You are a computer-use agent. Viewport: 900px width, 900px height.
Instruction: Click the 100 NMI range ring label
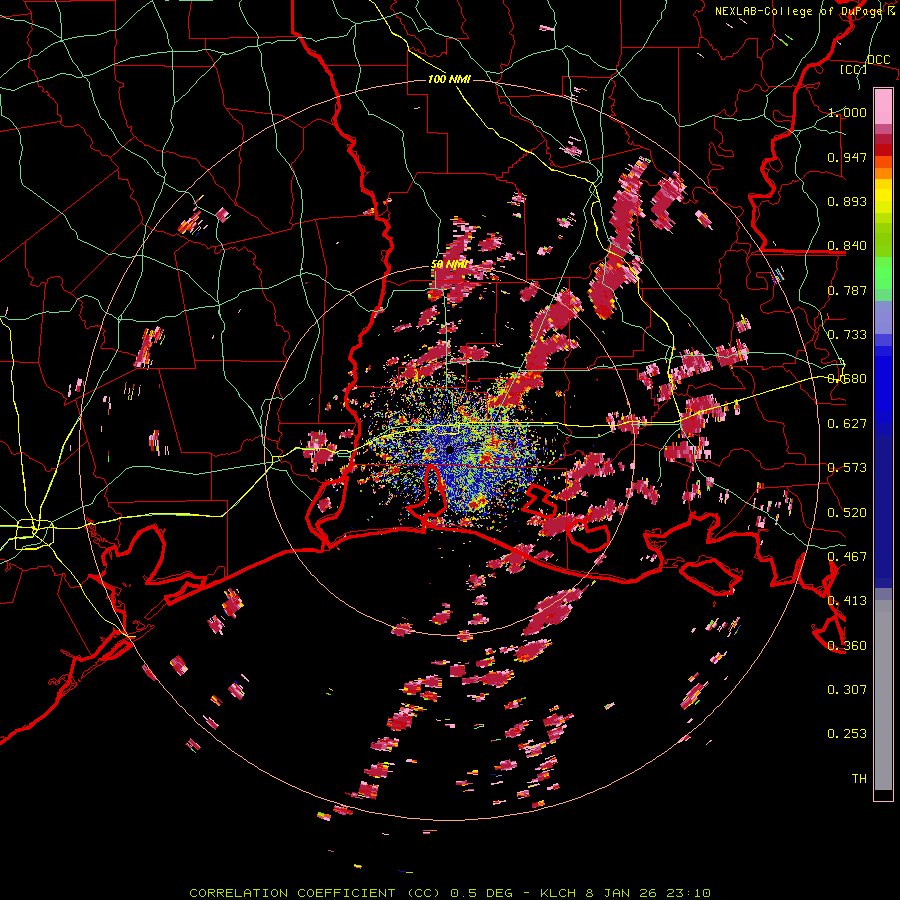449,79
